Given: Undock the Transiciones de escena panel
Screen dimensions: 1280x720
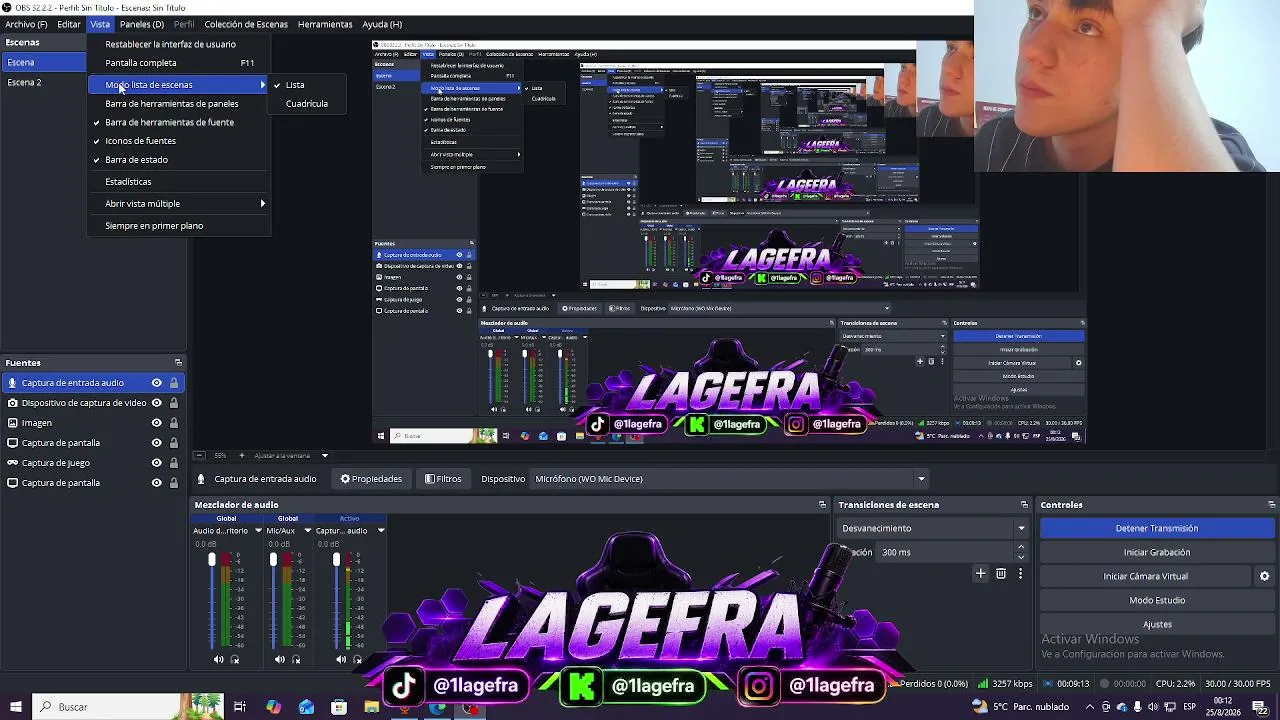Looking at the screenshot, I should pos(1024,505).
